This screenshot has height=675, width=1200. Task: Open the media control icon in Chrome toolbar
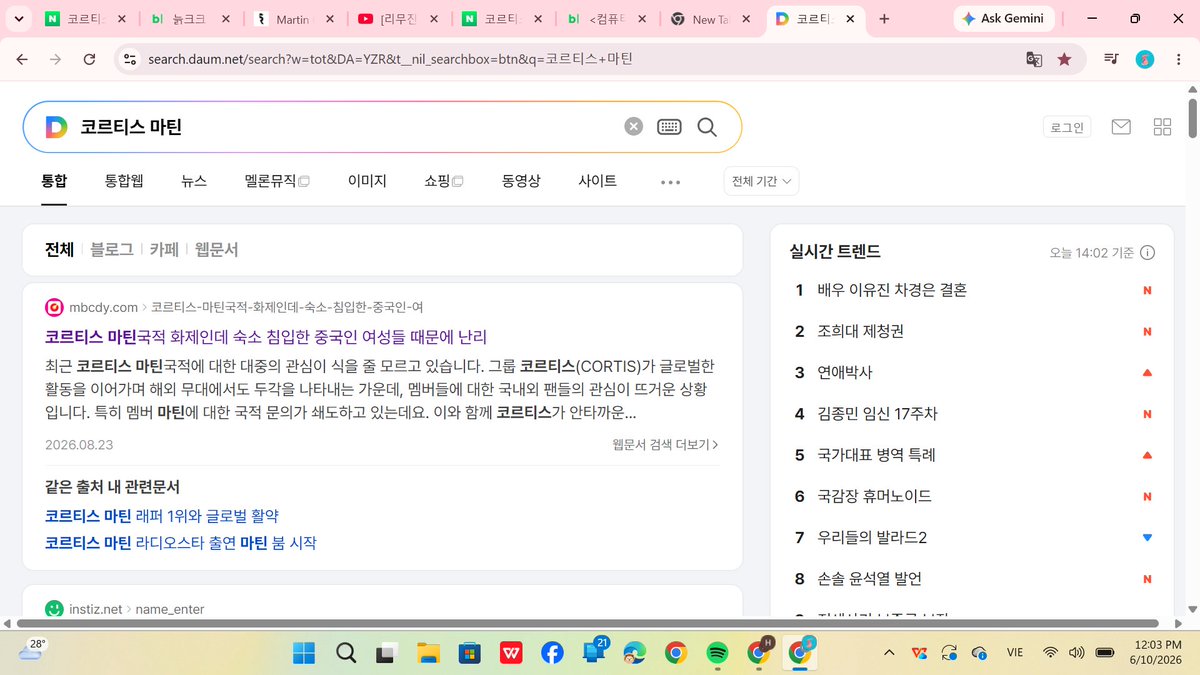click(x=1111, y=59)
